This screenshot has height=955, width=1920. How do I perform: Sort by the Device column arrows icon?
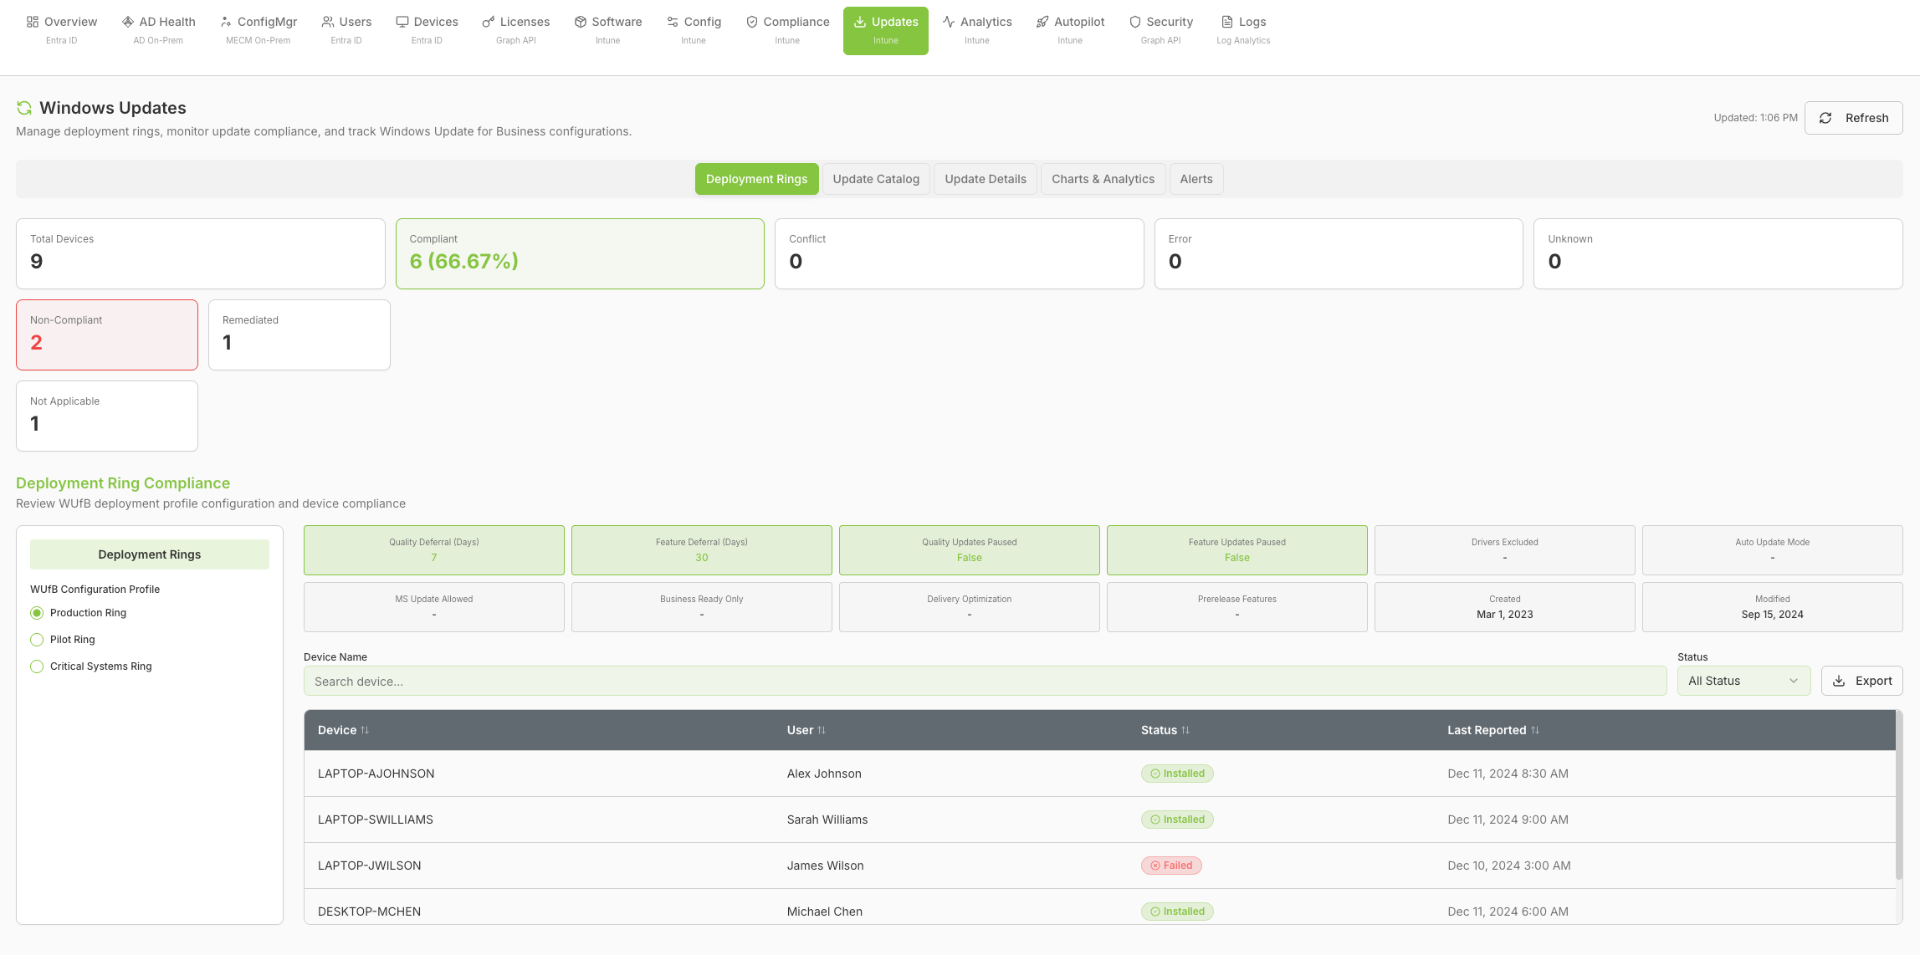click(365, 730)
